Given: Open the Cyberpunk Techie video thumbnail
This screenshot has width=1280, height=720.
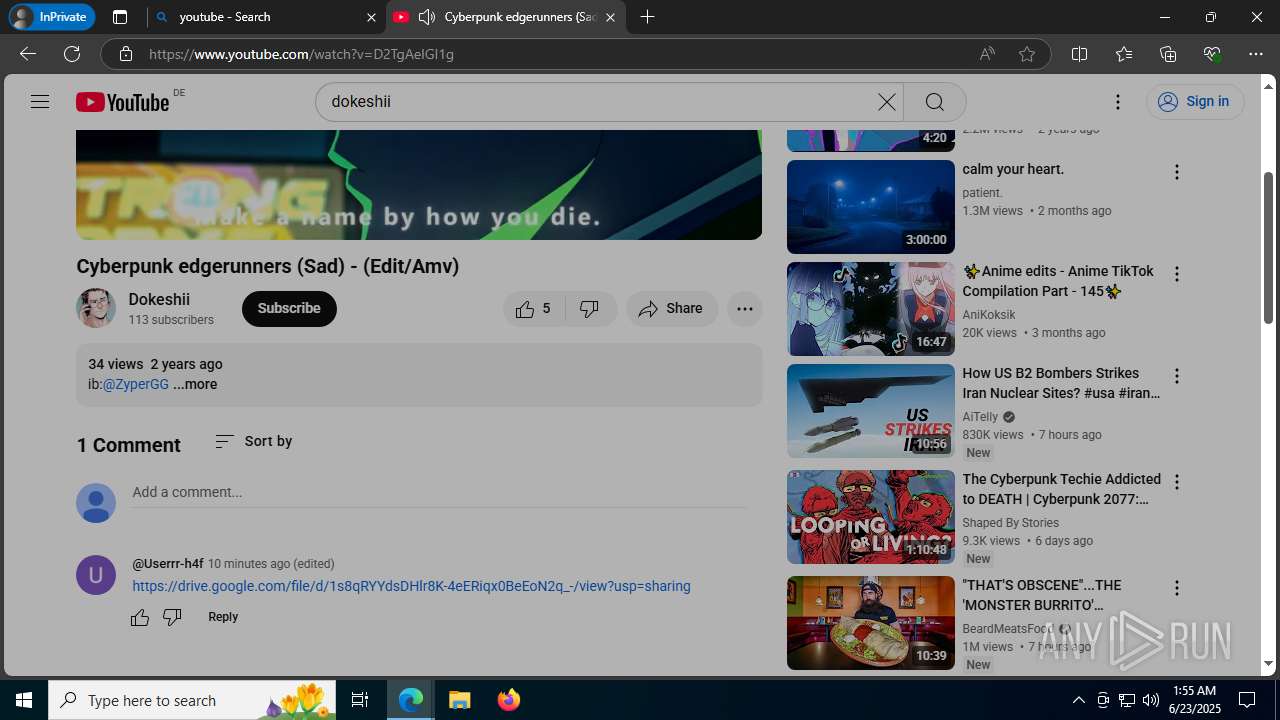Looking at the screenshot, I should point(871,517).
